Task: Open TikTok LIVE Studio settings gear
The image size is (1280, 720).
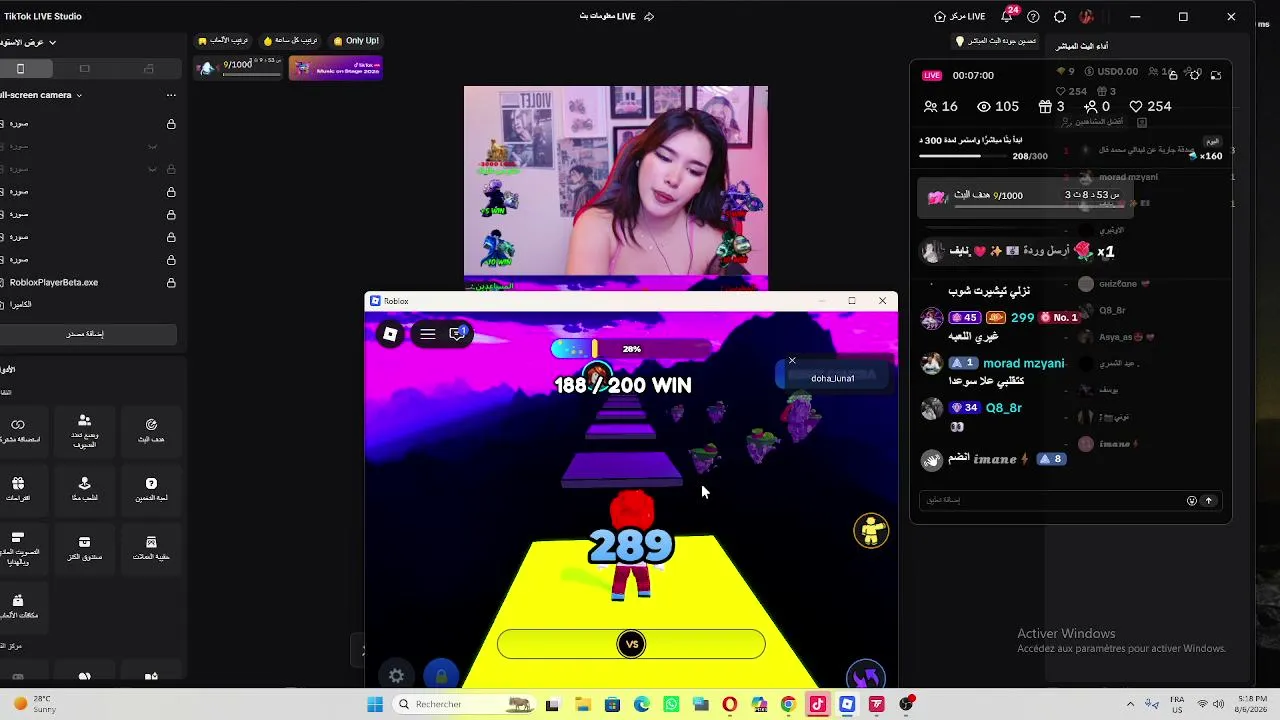Action: [1060, 16]
